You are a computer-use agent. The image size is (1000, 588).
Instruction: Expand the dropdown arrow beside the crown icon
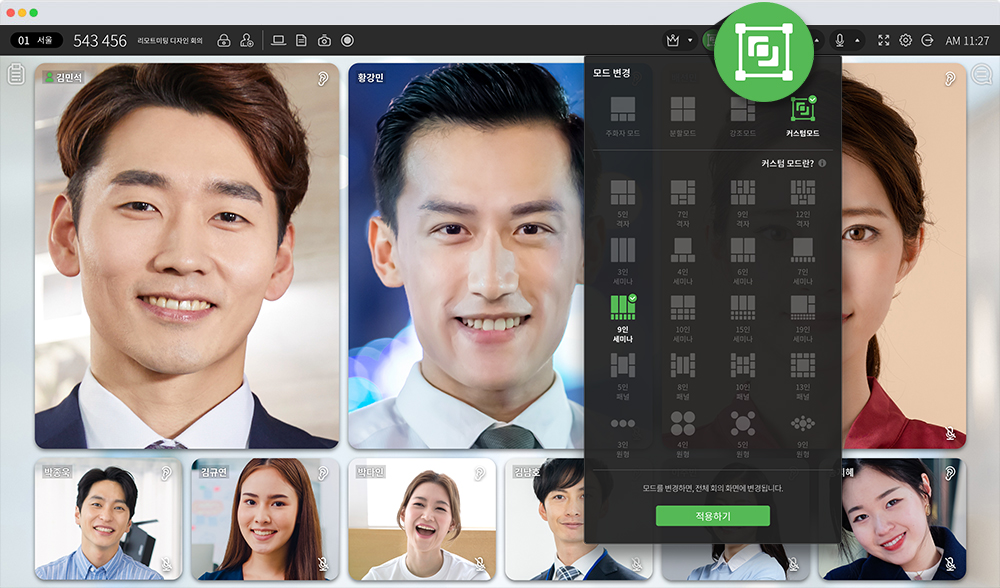pos(690,41)
